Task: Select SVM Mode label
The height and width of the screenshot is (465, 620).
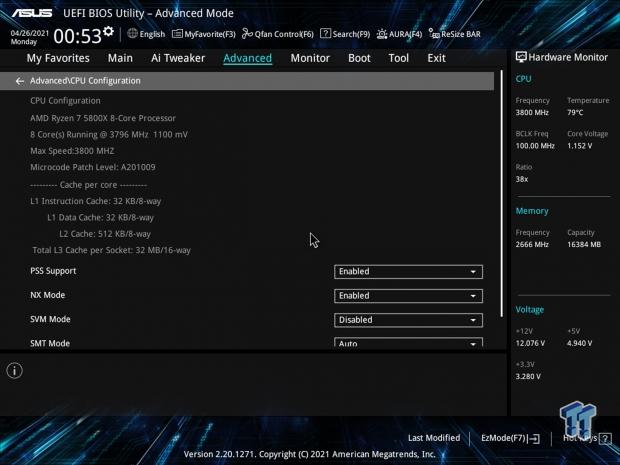Action: point(50,319)
